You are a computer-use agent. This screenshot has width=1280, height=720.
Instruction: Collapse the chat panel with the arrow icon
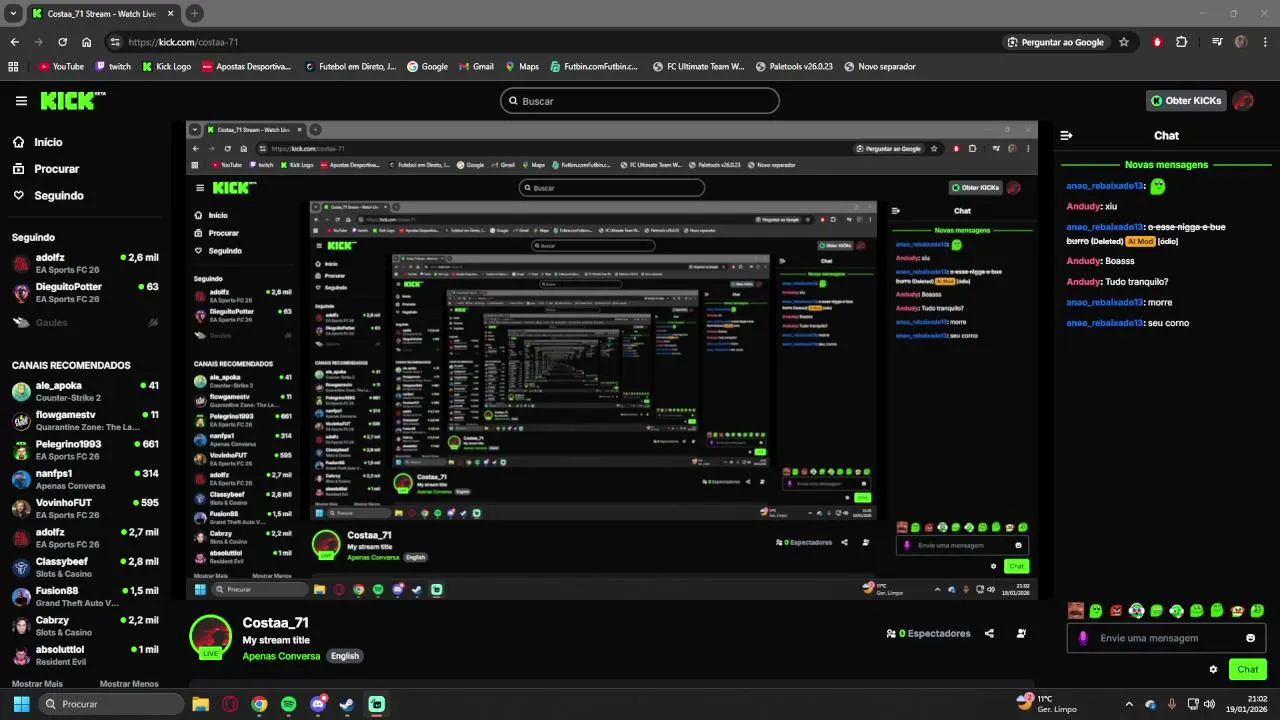(1066, 135)
